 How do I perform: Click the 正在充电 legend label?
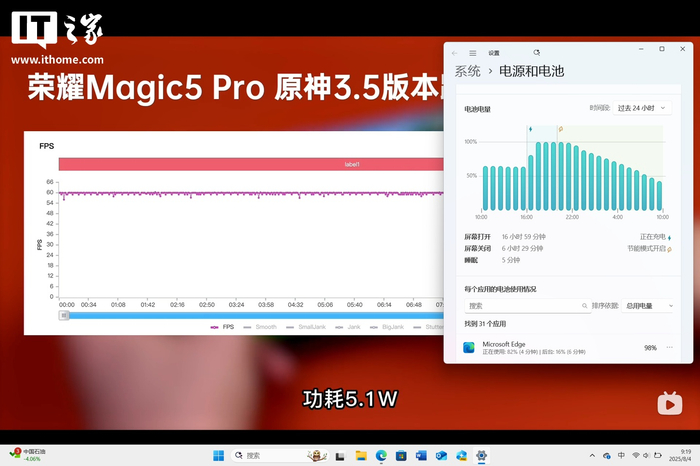(x=653, y=237)
